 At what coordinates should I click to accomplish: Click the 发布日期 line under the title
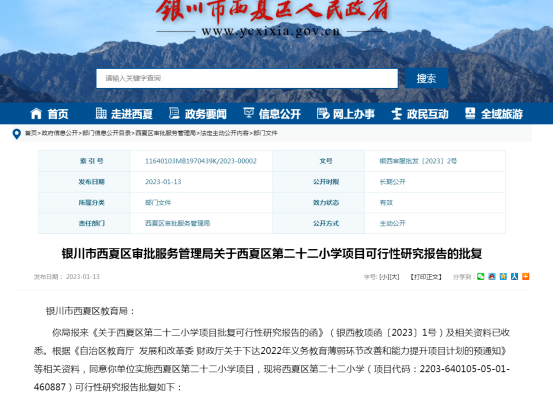click(x=66, y=277)
